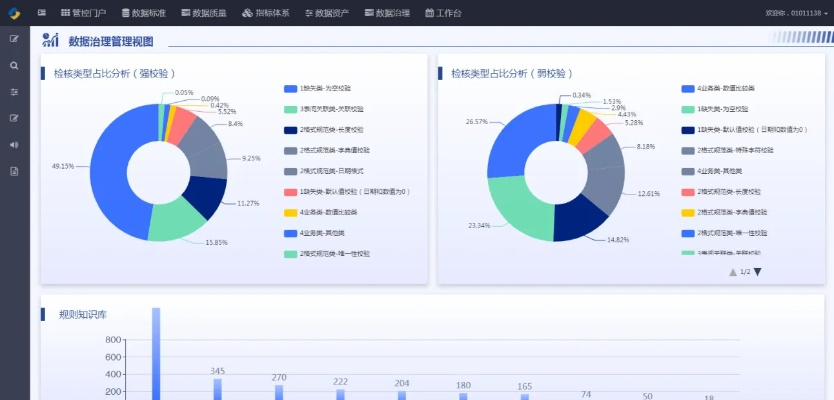The image size is (834, 400).
Task: Click the speaker announcement icon in sidebar
Action: [14, 144]
